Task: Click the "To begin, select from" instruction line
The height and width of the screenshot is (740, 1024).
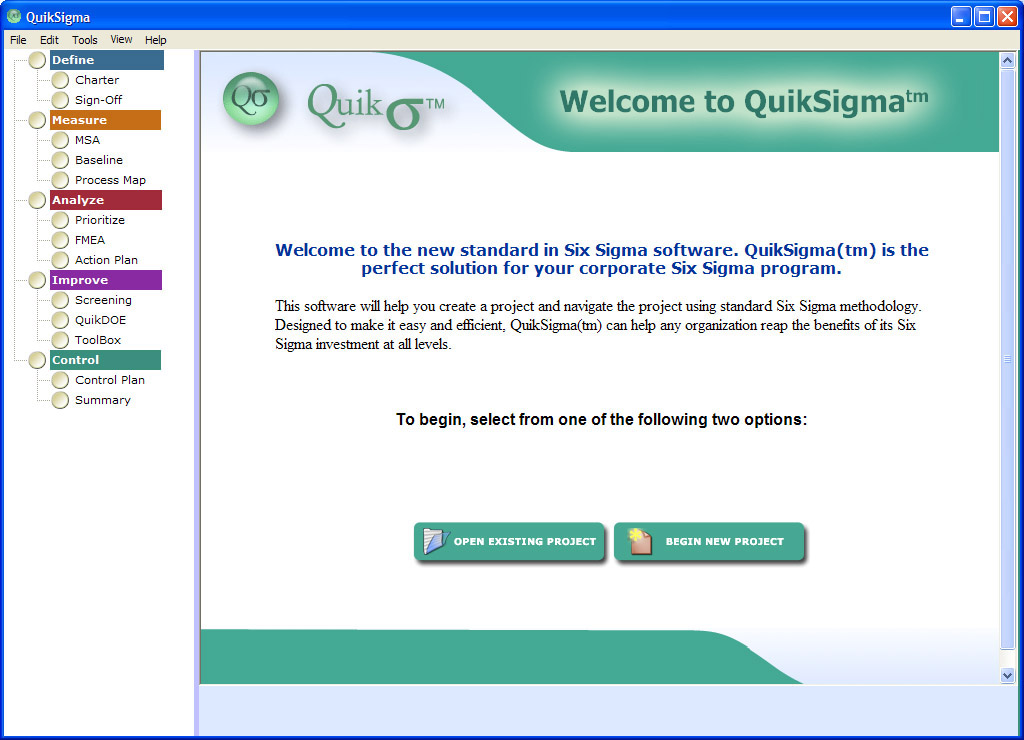Action: pos(601,419)
